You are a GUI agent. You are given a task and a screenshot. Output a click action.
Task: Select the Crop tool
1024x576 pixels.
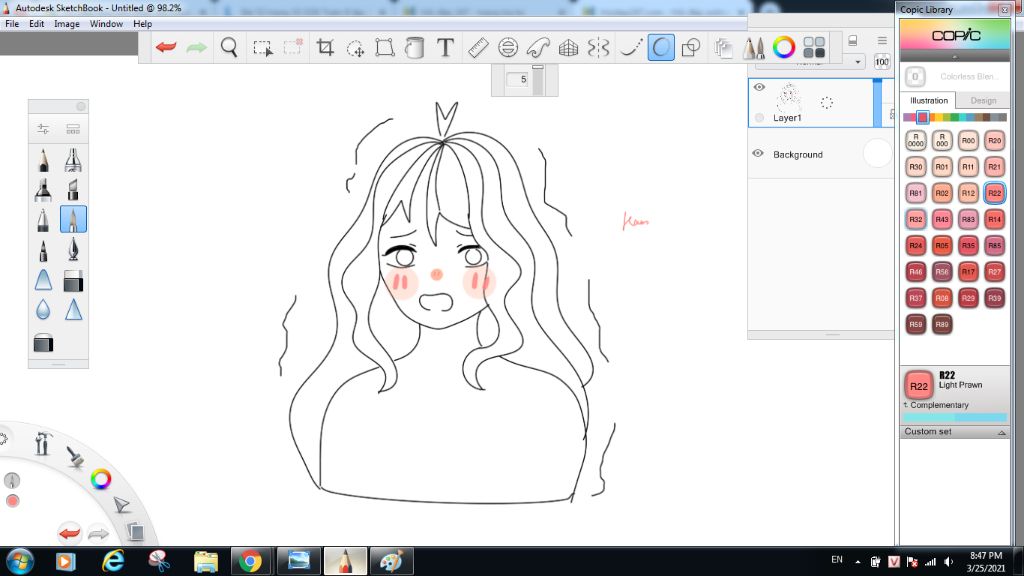pyautogui.click(x=325, y=47)
